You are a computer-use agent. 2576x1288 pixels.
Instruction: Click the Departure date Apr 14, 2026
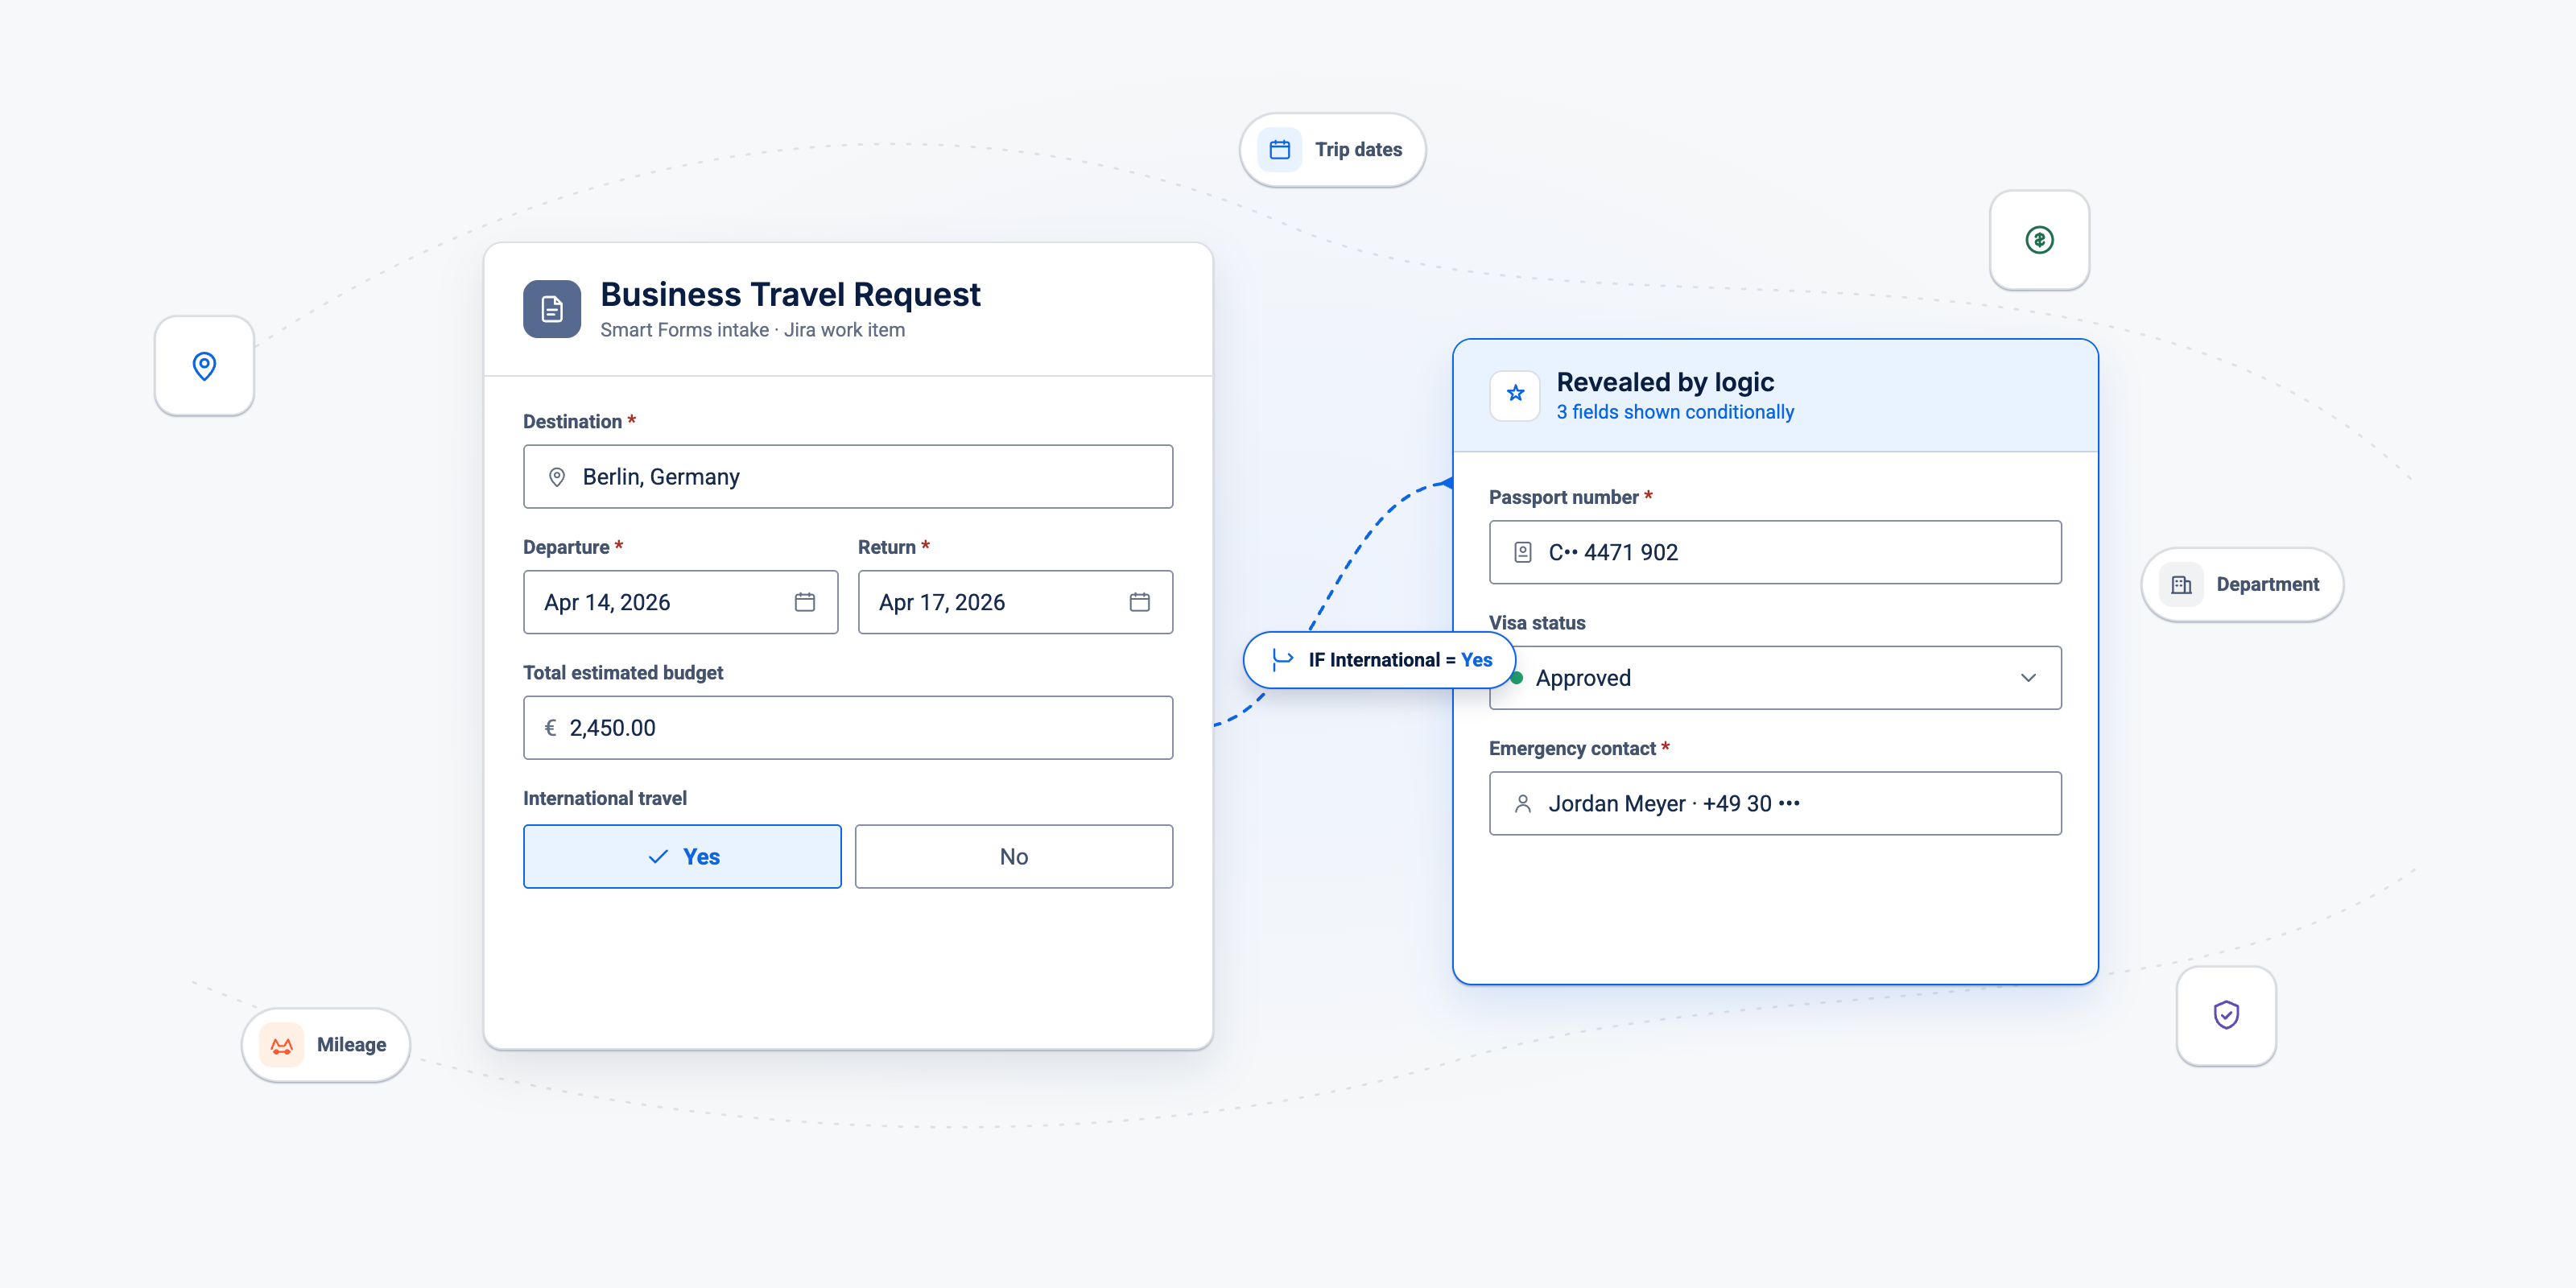(x=681, y=602)
